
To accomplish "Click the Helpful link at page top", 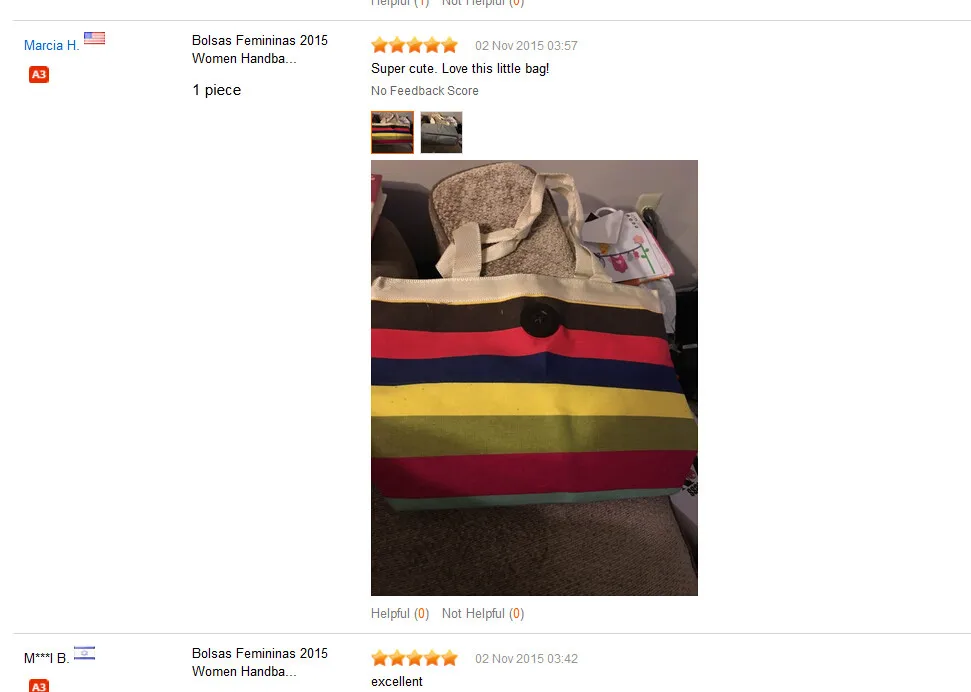I will point(400,3).
